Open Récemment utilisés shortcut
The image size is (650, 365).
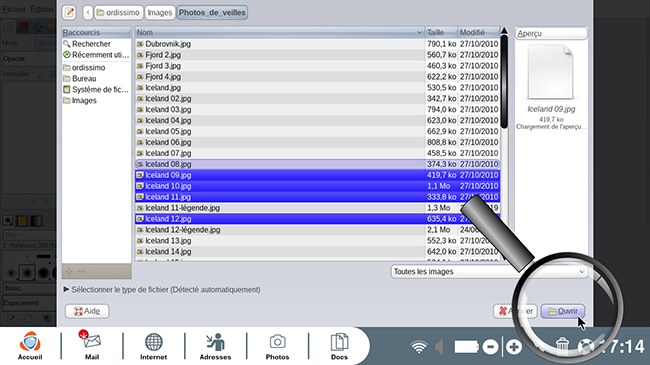(96, 55)
